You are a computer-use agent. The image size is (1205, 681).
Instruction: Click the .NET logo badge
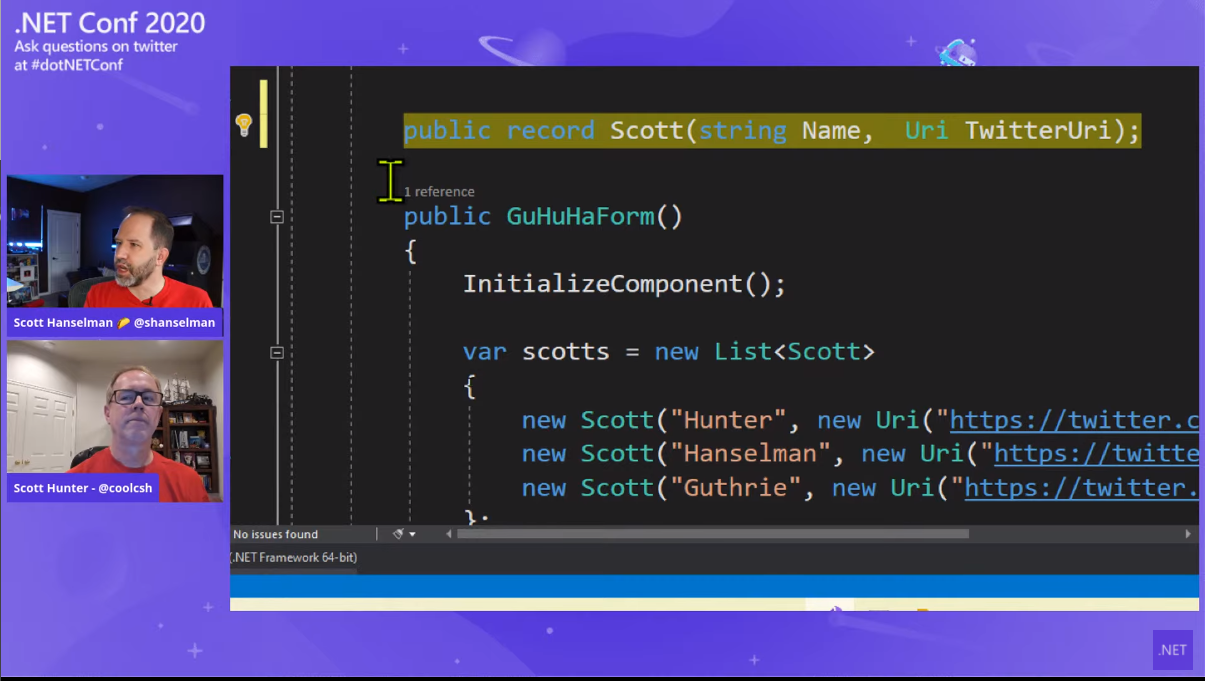[1172, 650]
